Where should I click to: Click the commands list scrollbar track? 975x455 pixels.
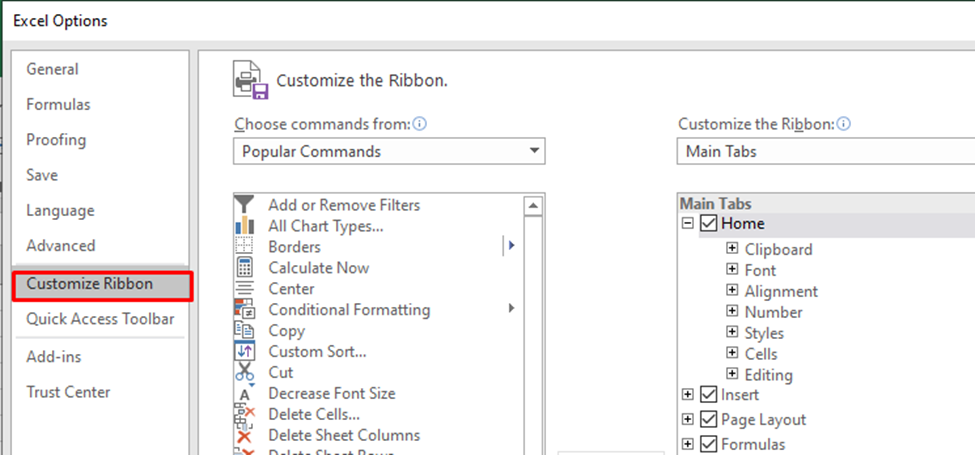coord(534,336)
